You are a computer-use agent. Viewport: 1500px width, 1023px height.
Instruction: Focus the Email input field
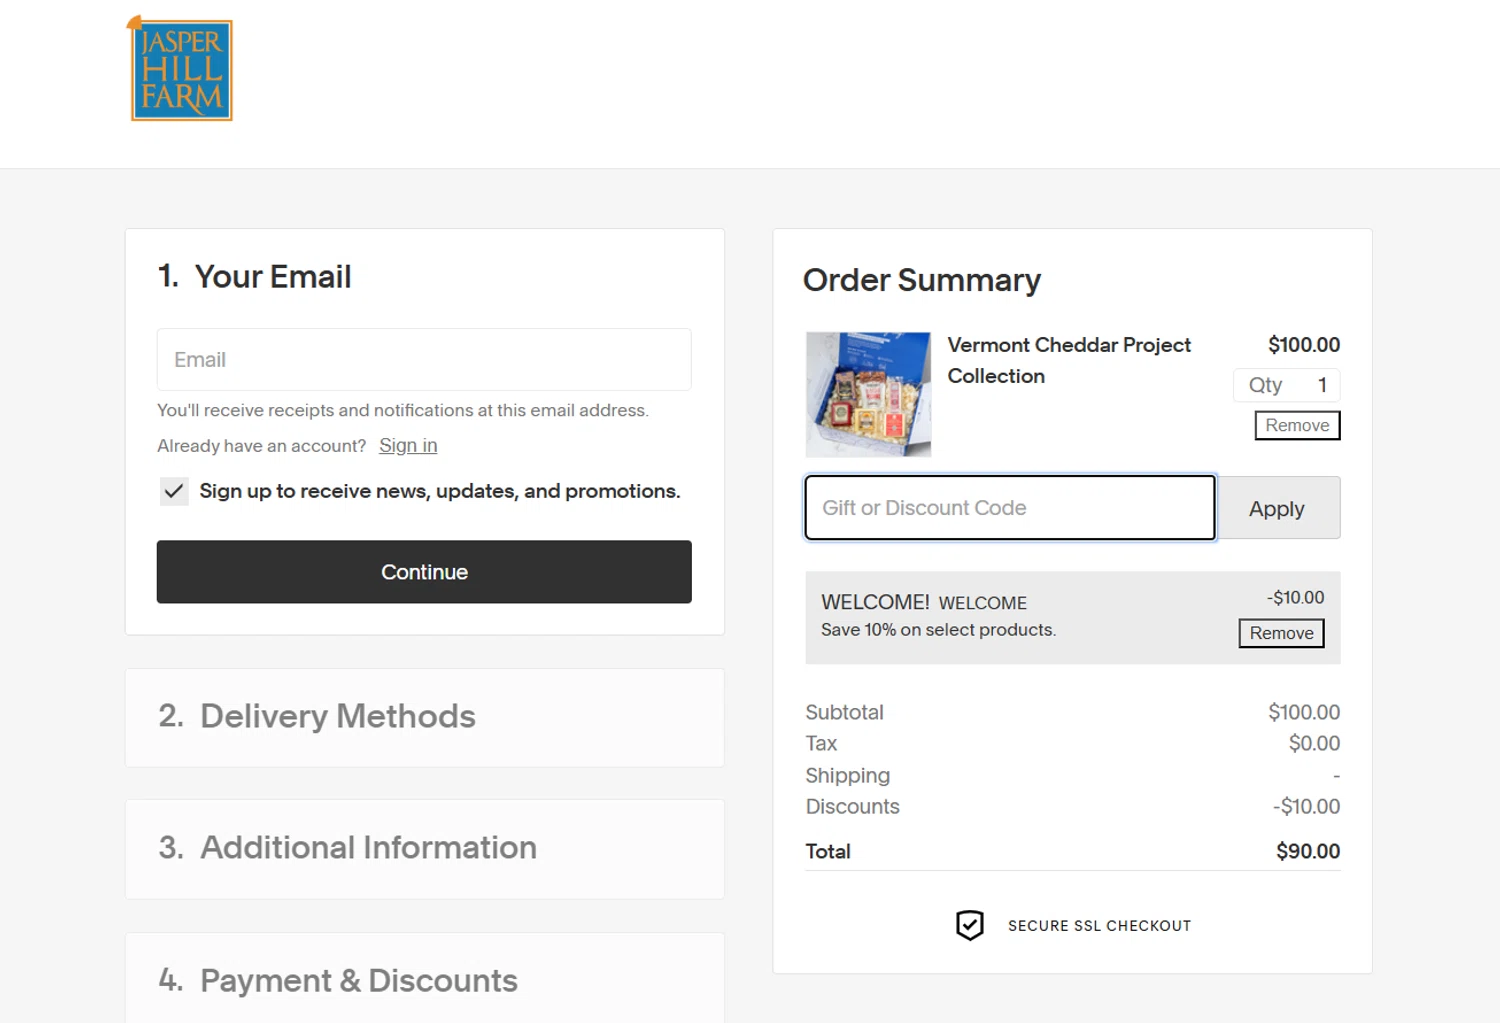[424, 359]
